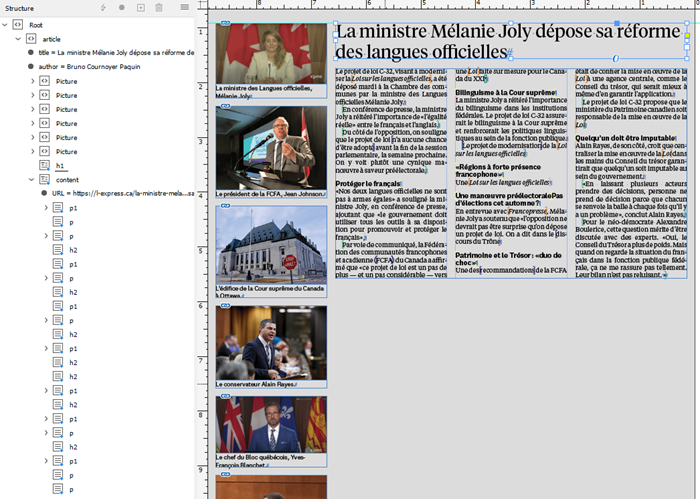
Task: Click yellow live-corner square on headline frame
Action: point(687,36)
